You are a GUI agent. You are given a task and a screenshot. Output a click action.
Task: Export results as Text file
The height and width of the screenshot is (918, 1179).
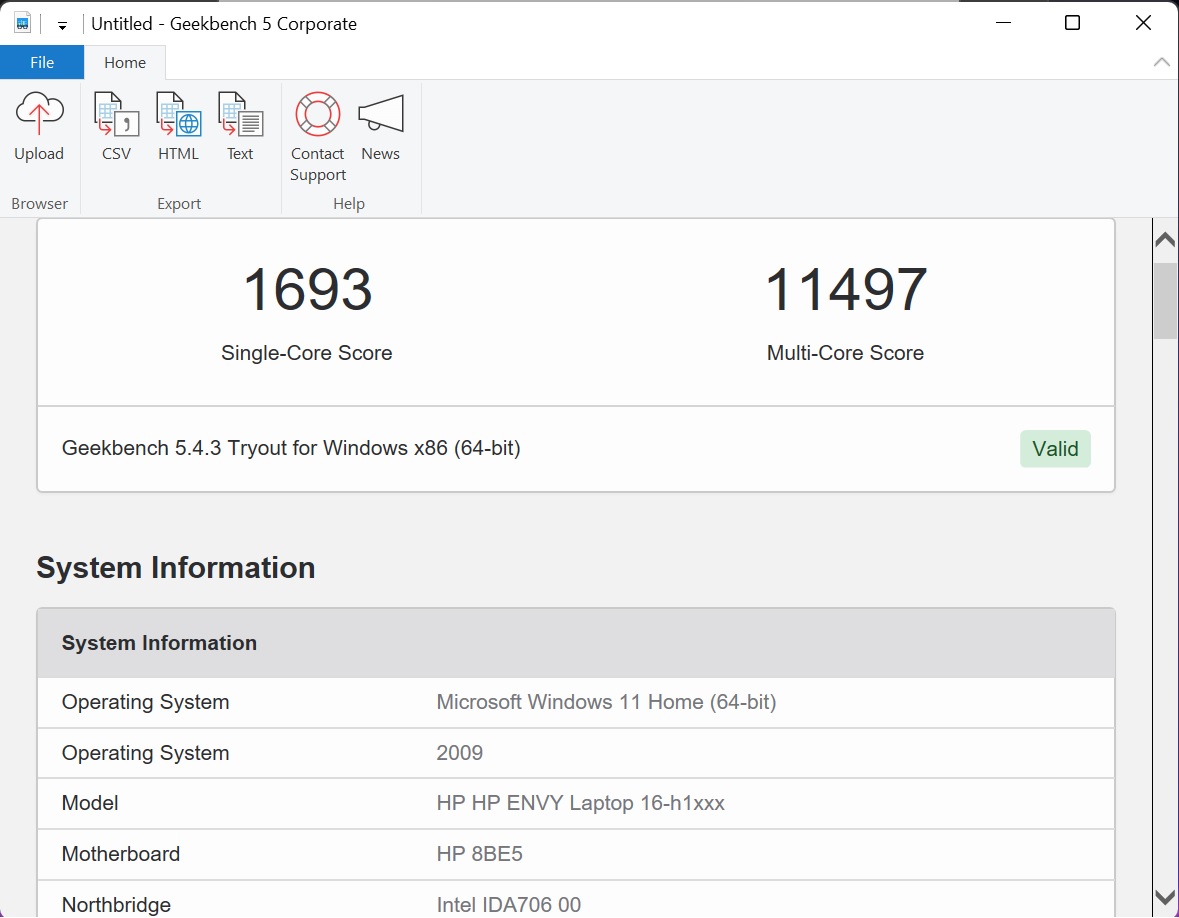(x=240, y=115)
